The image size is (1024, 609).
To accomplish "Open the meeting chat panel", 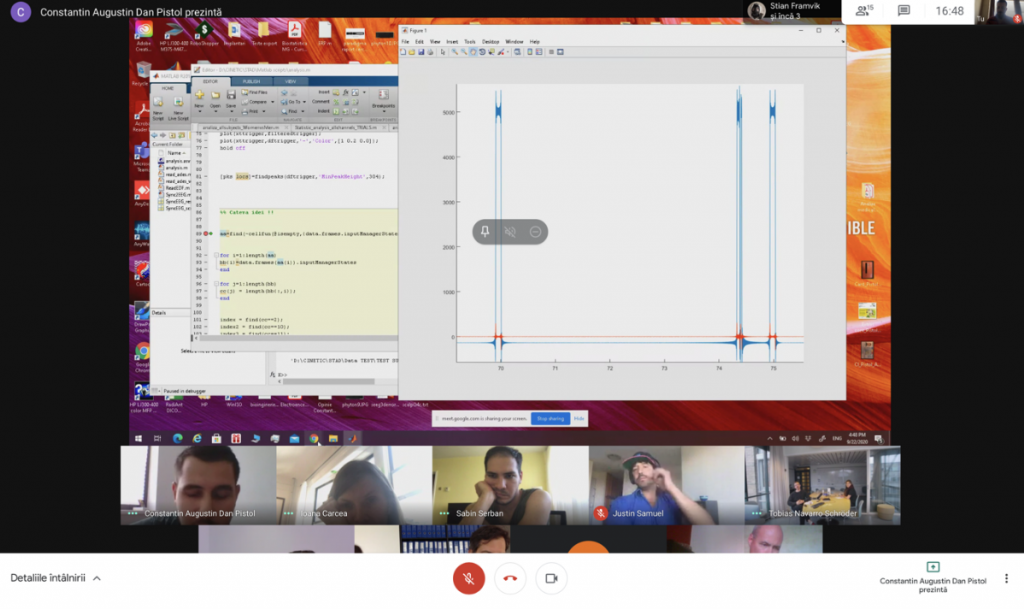I will click(904, 11).
